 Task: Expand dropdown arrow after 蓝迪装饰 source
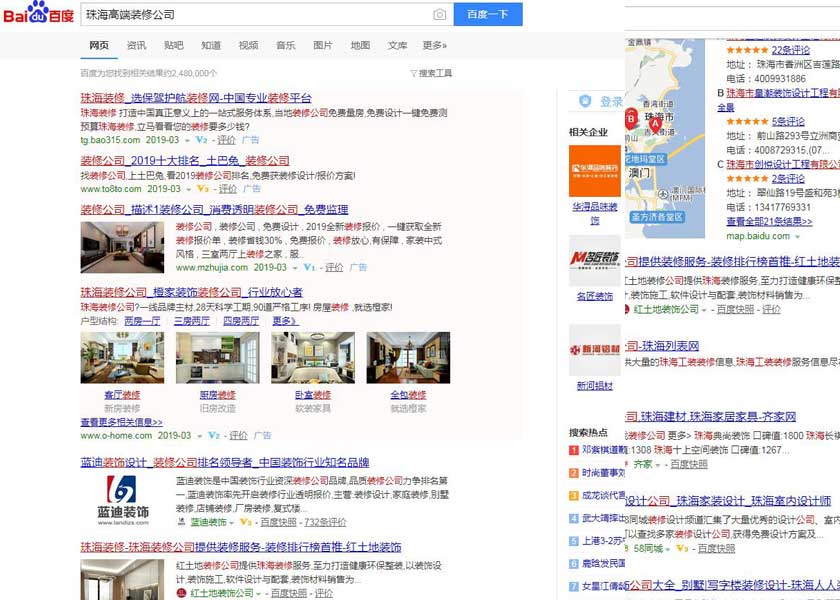pyautogui.click(x=231, y=523)
